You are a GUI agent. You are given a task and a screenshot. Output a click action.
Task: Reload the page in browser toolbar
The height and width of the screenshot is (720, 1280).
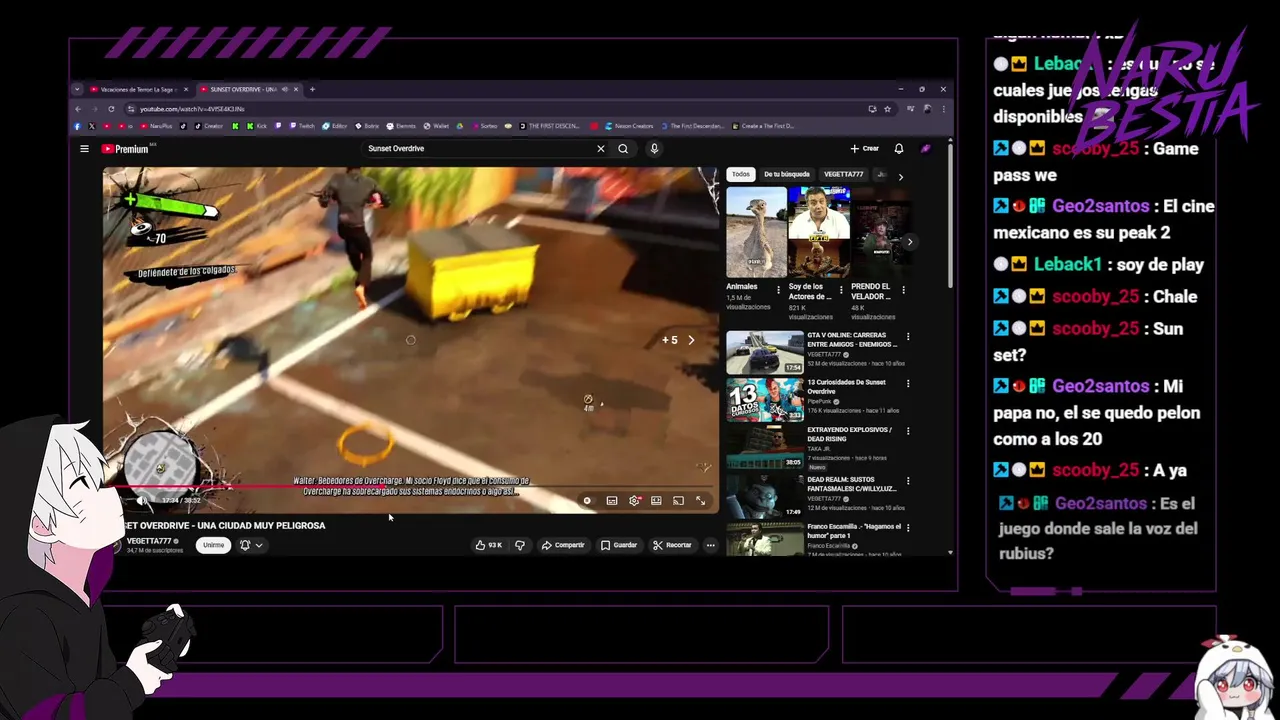tap(111, 109)
